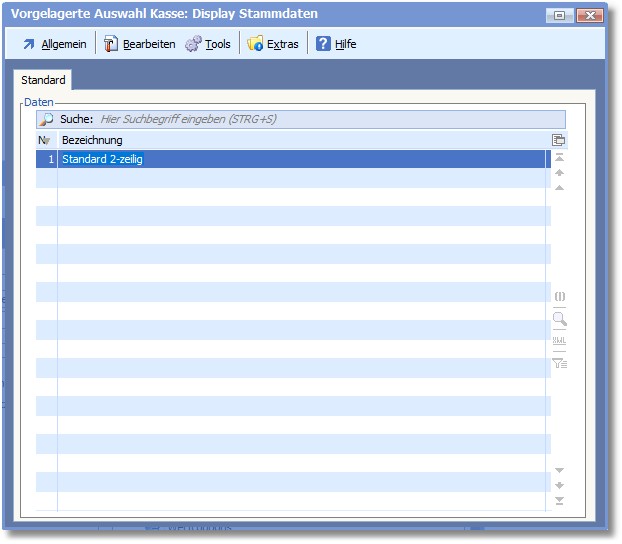Click the magnifier search icon in right sidebar

[559, 319]
